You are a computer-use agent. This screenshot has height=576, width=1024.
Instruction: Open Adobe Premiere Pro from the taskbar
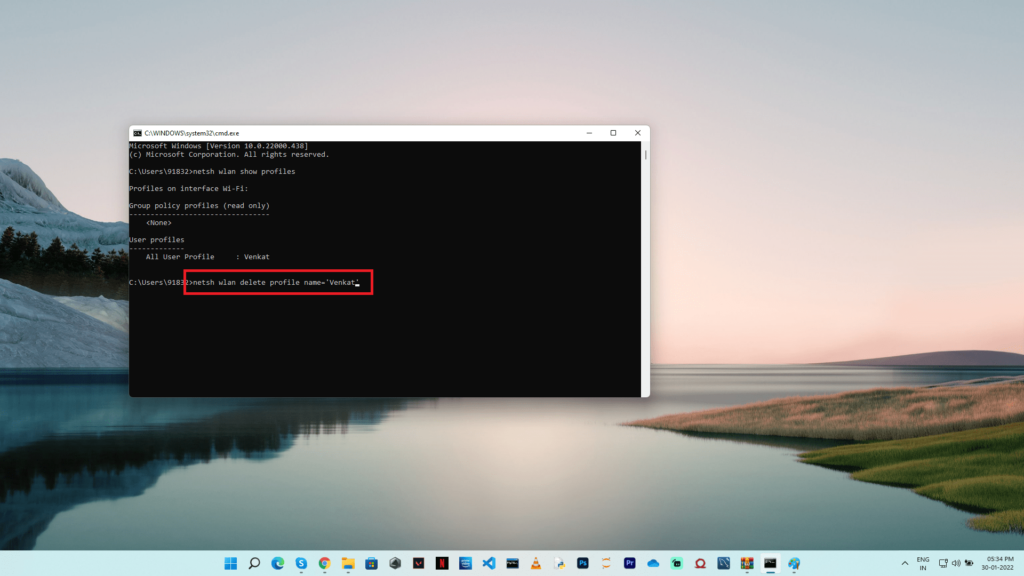[x=630, y=563]
